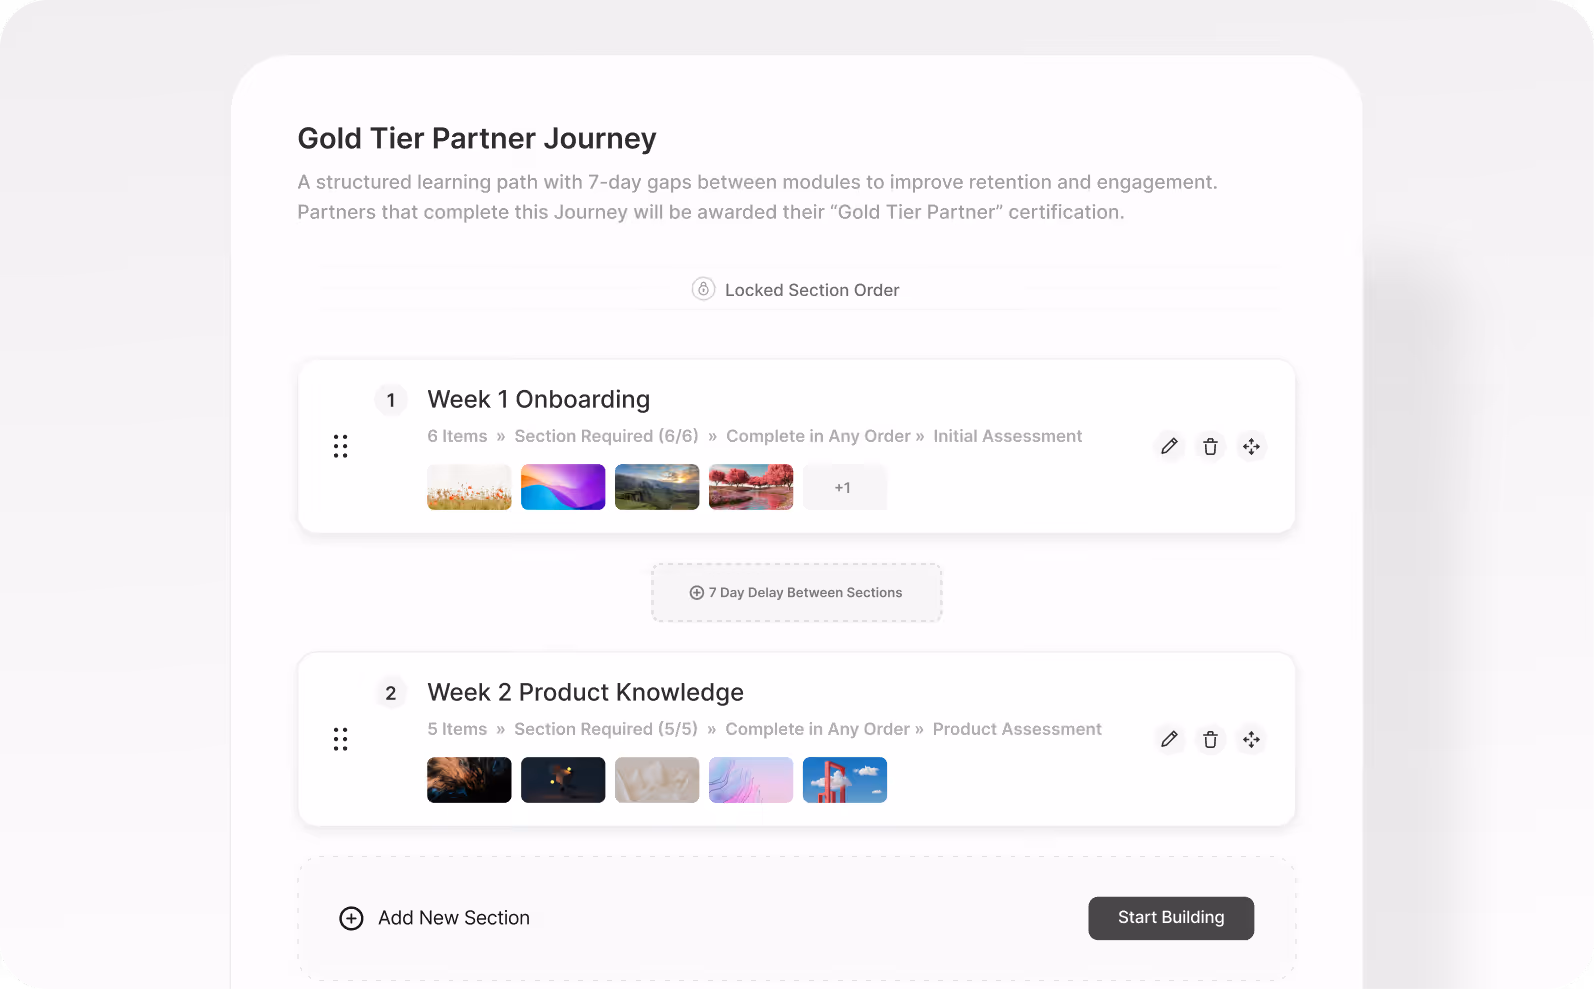This screenshot has height=989, width=1594.
Task: Click the move arrows icon for Week 1 Onboarding
Action: coord(1251,446)
